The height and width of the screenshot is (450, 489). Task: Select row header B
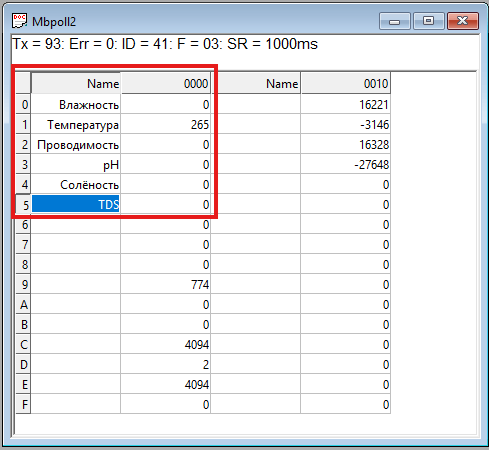click(x=23, y=324)
